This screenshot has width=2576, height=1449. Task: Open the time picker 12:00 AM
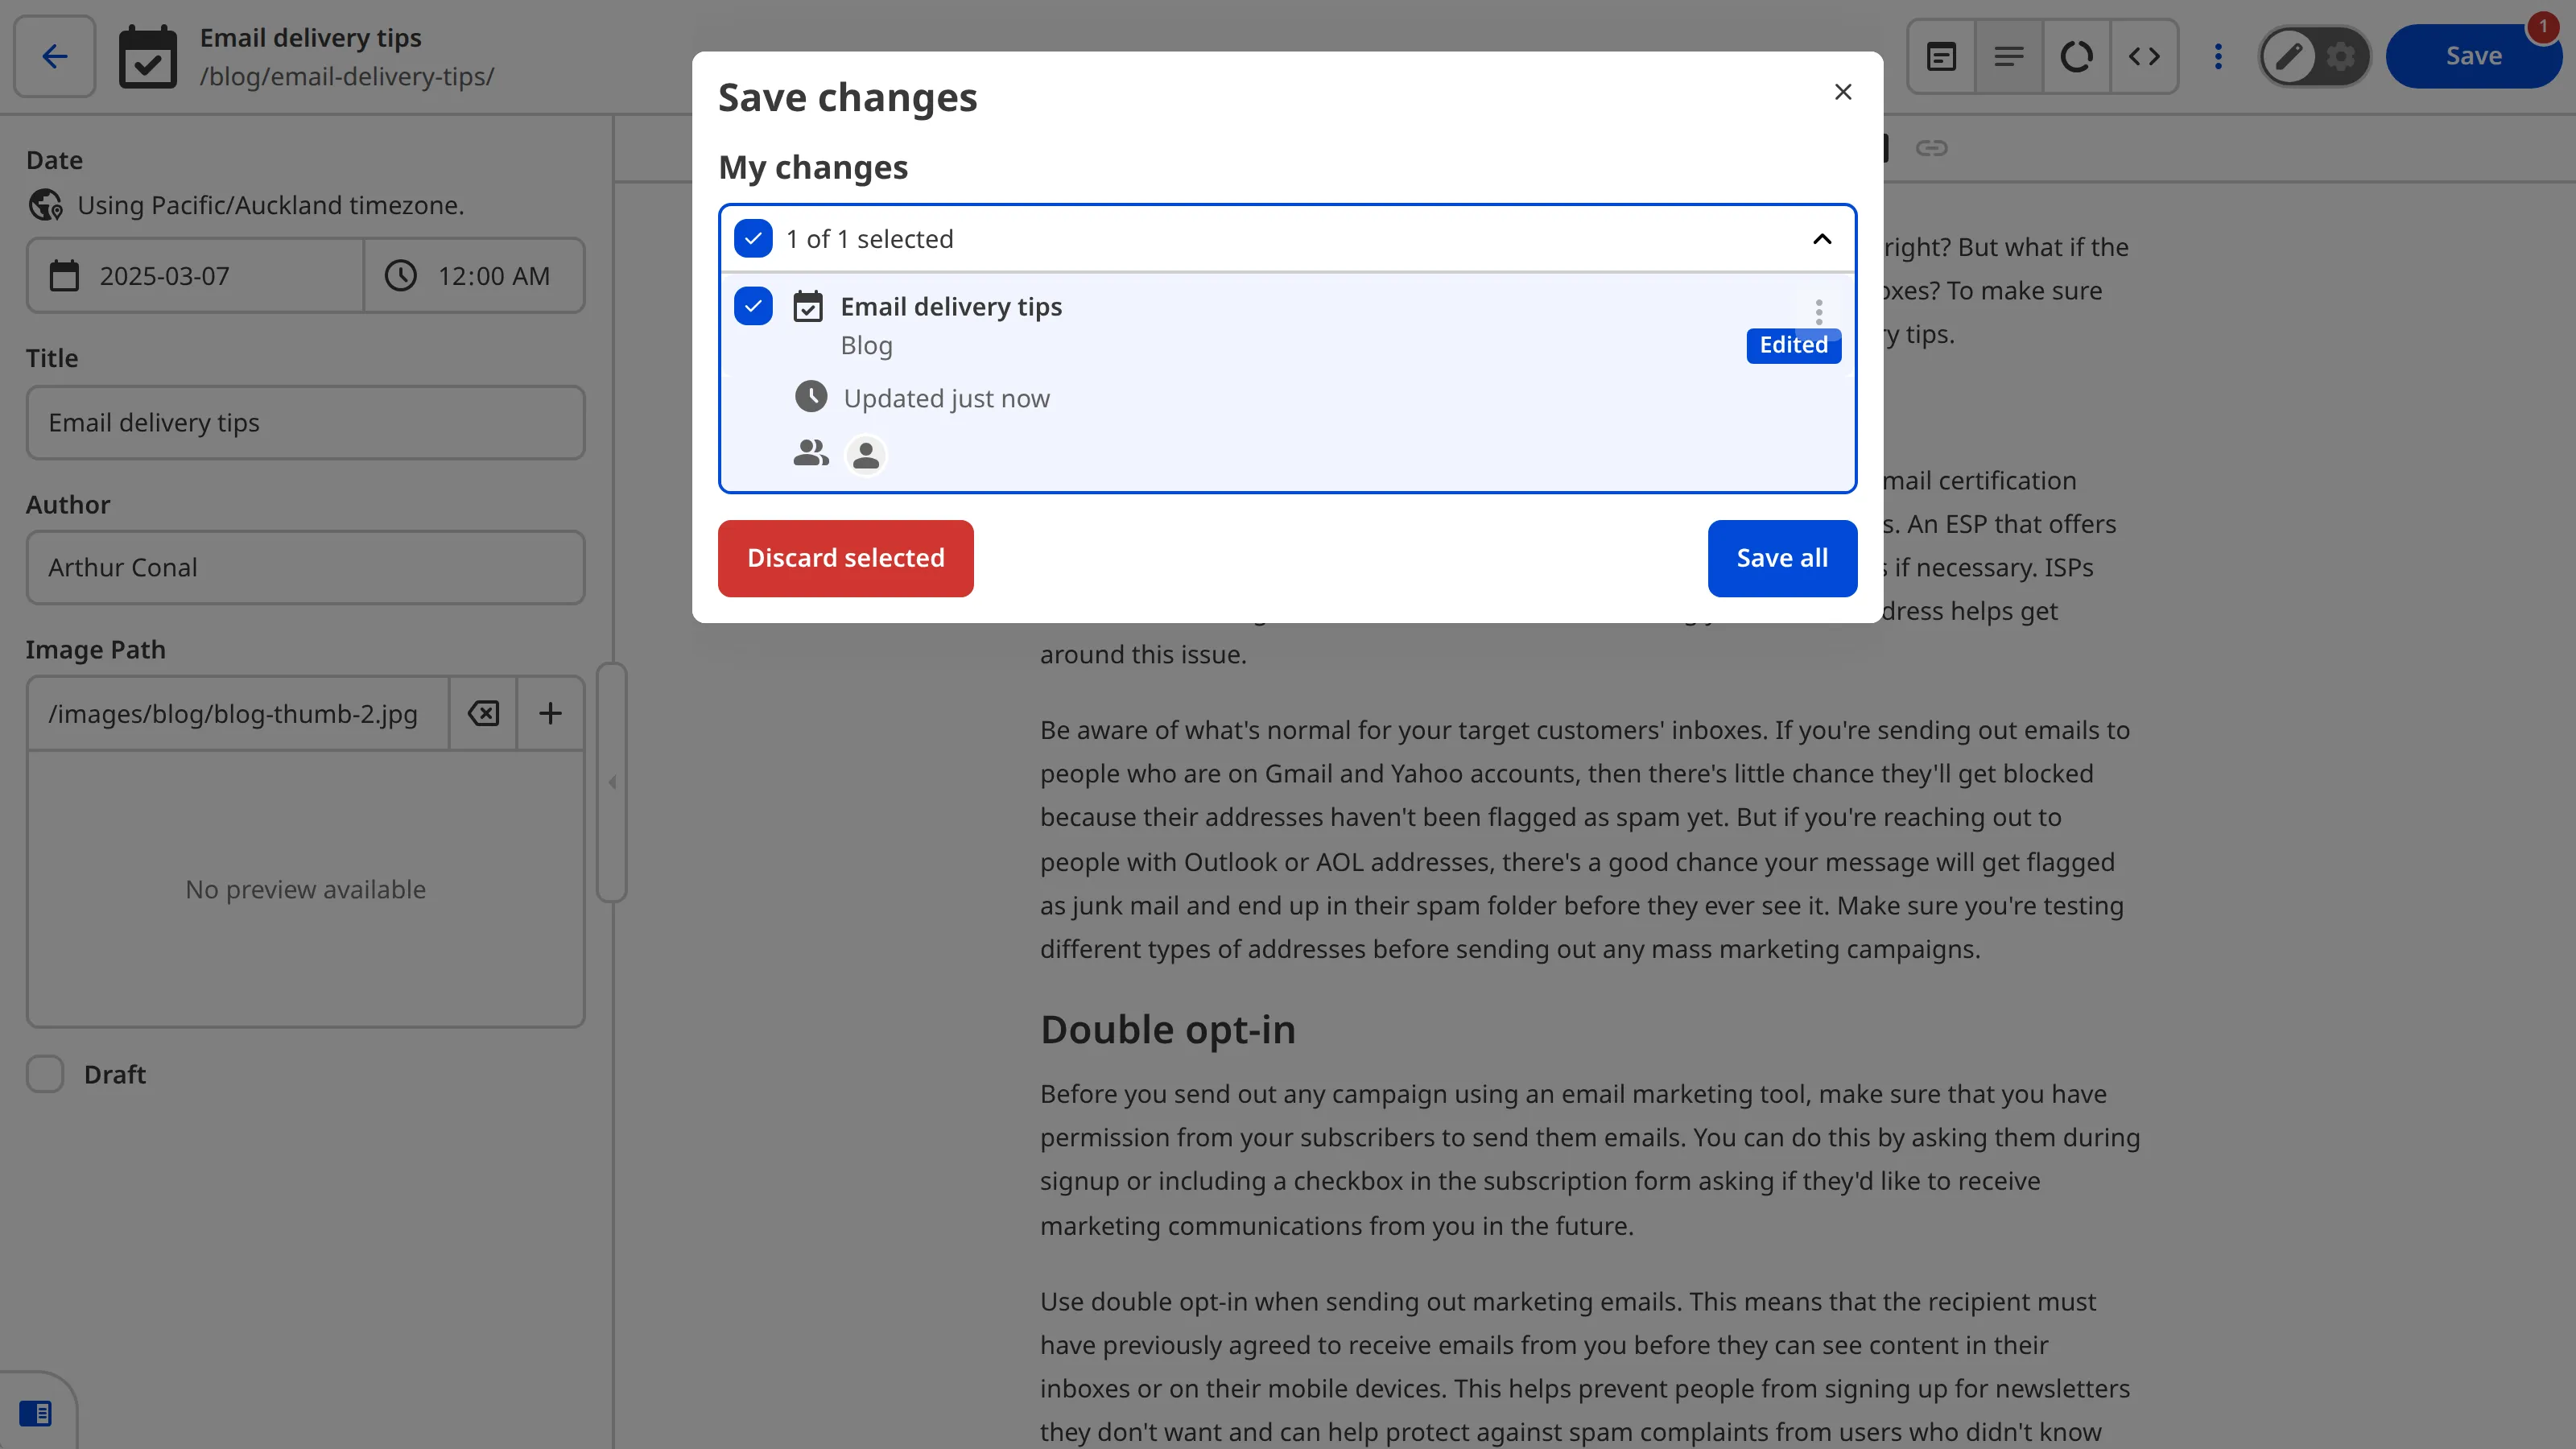[474, 276]
